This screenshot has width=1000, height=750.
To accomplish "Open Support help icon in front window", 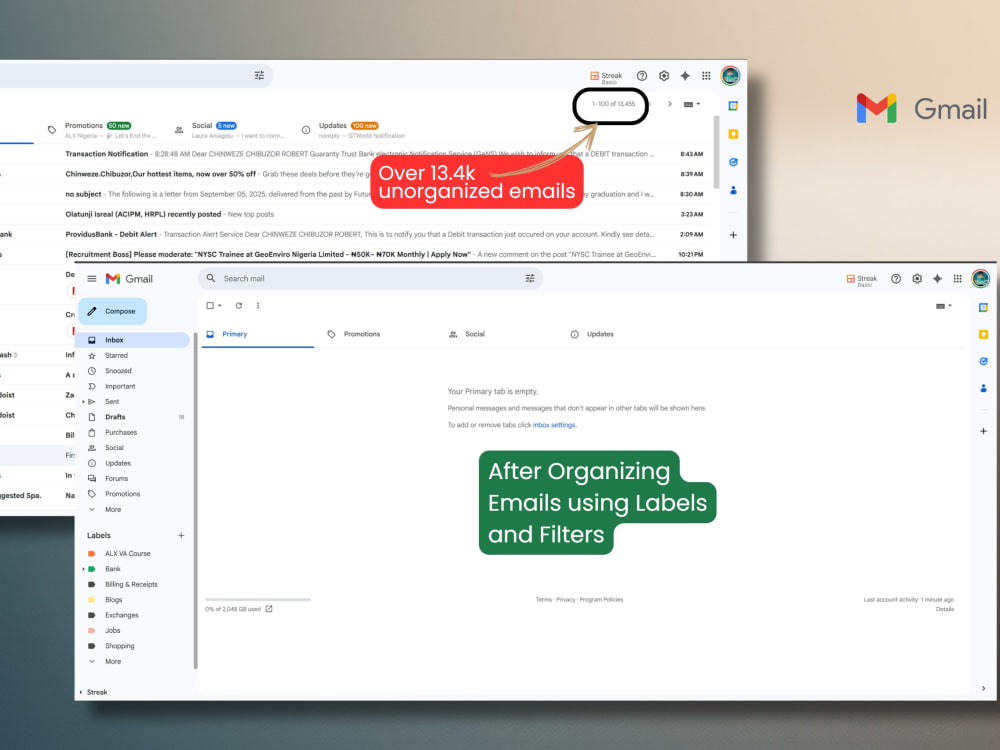I will pos(896,279).
